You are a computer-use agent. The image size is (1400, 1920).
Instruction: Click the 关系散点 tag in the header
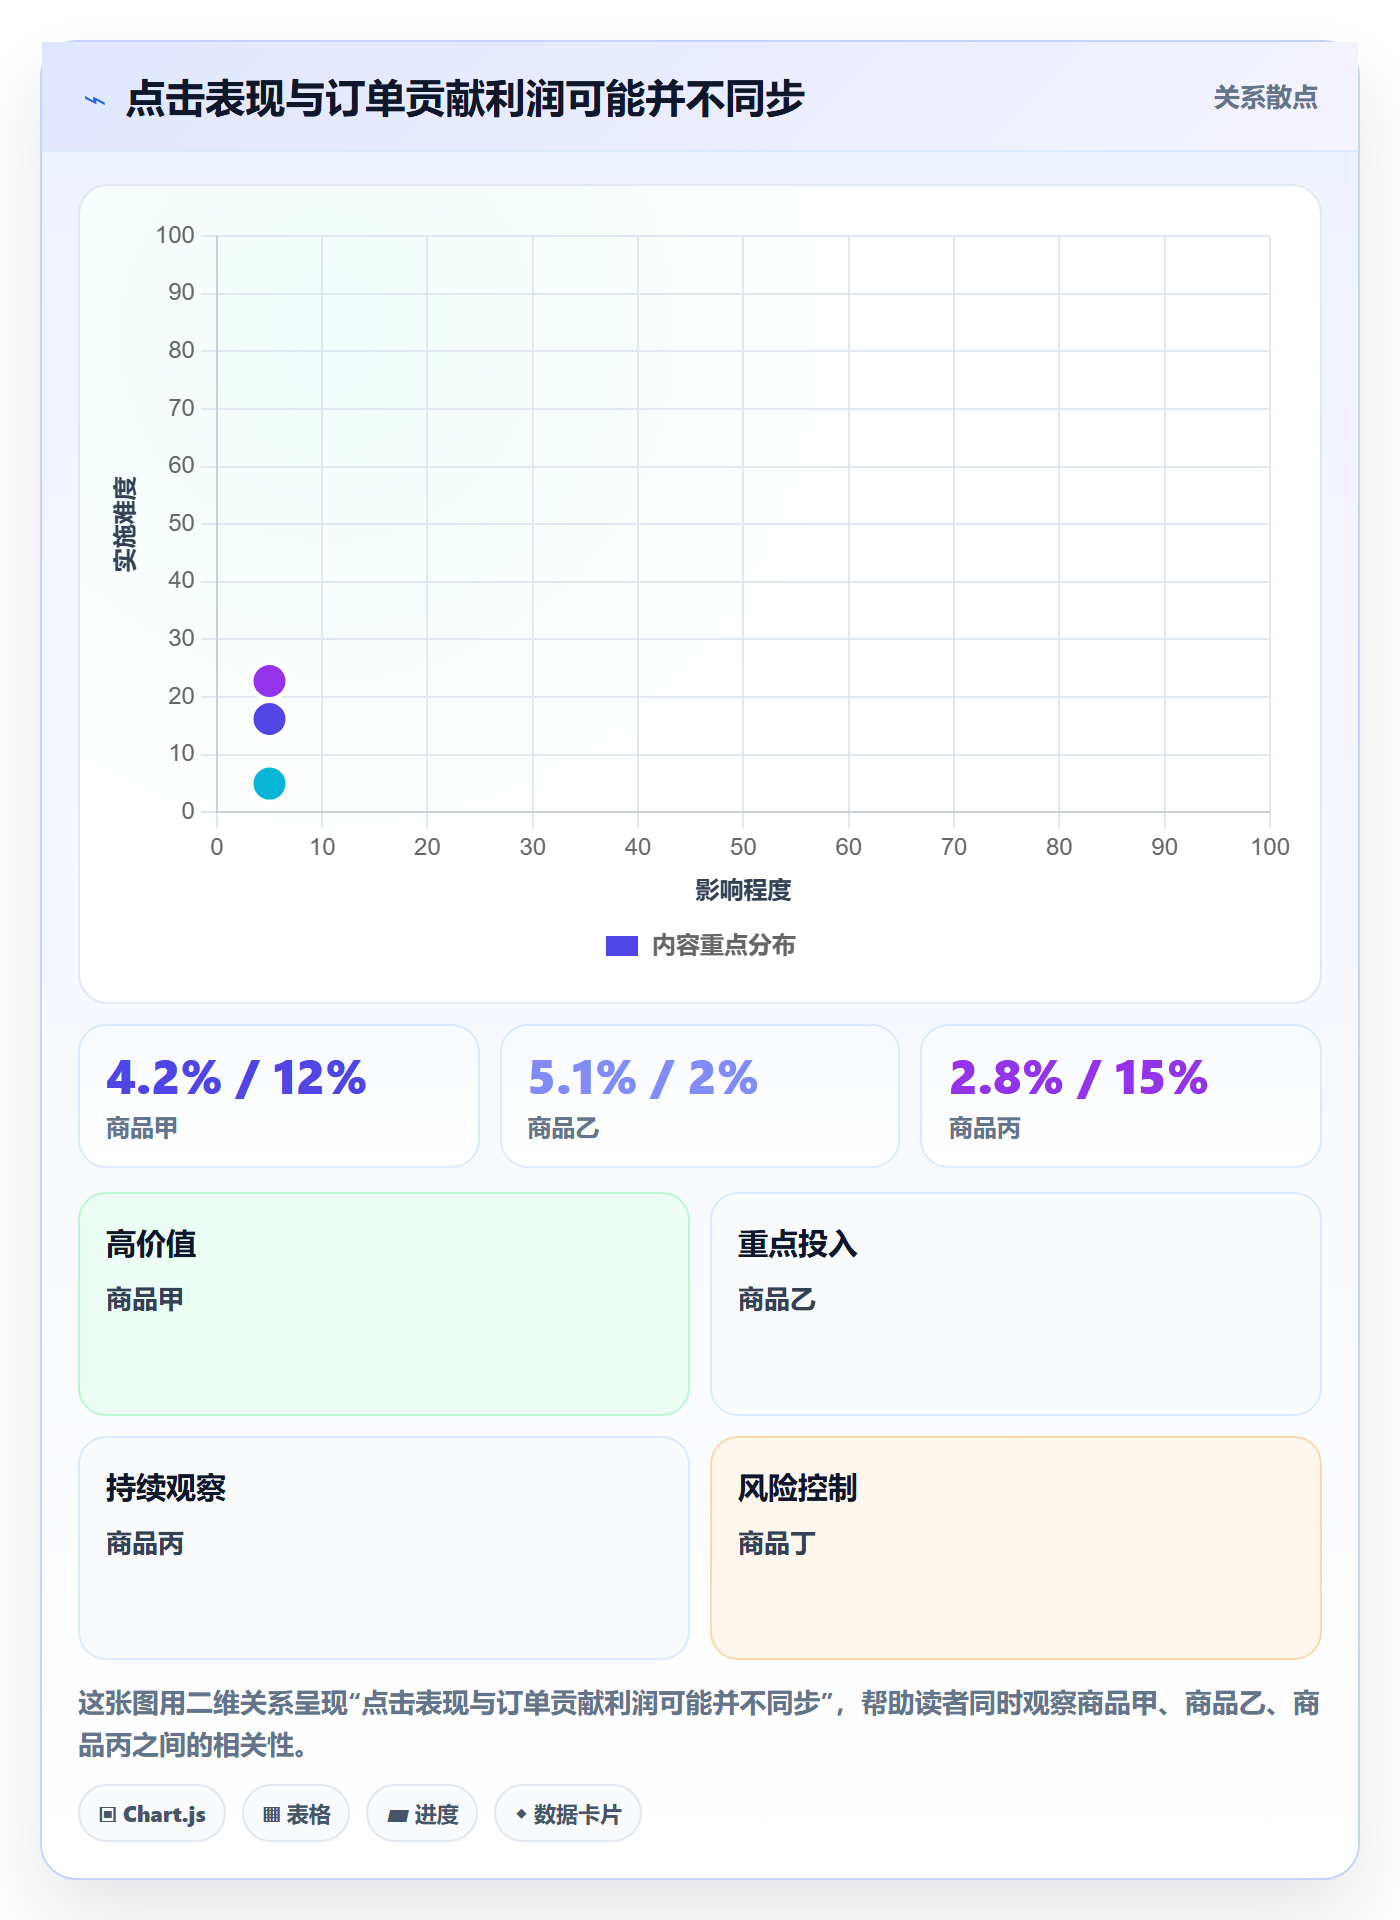pyautogui.click(x=1265, y=98)
